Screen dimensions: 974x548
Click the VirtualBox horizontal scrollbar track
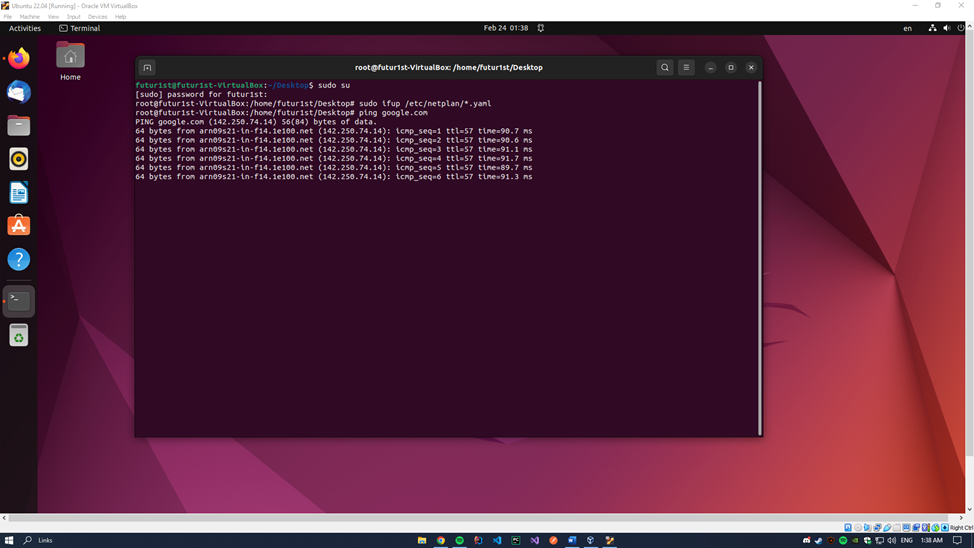click(x=483, y=518)
